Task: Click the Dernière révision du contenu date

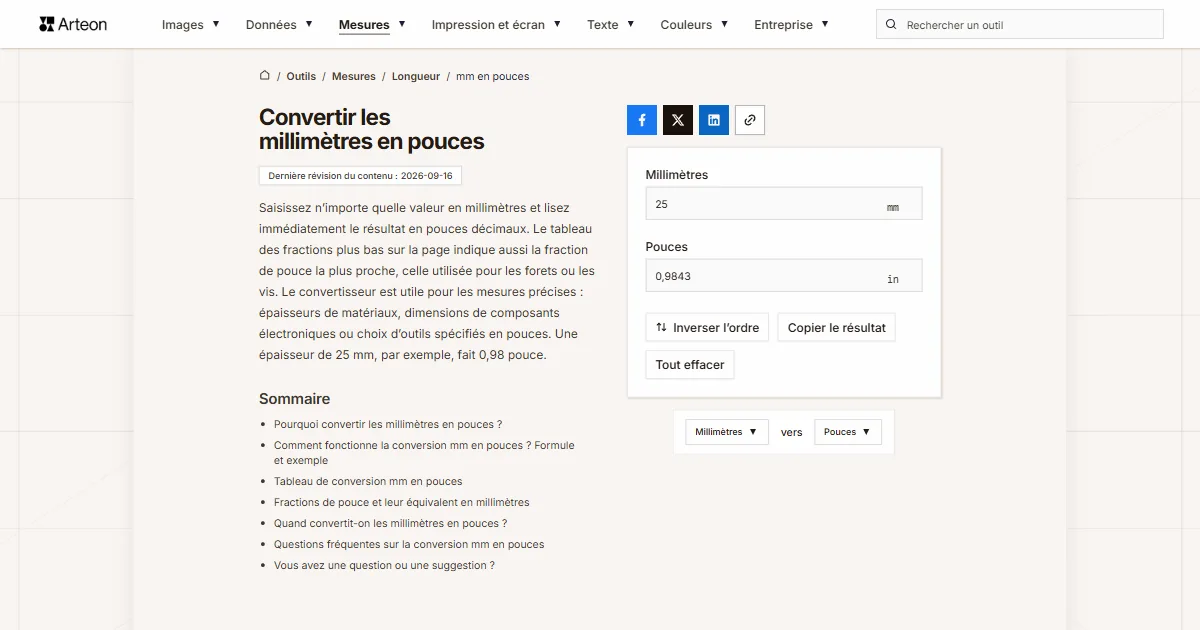Action: 360,176
